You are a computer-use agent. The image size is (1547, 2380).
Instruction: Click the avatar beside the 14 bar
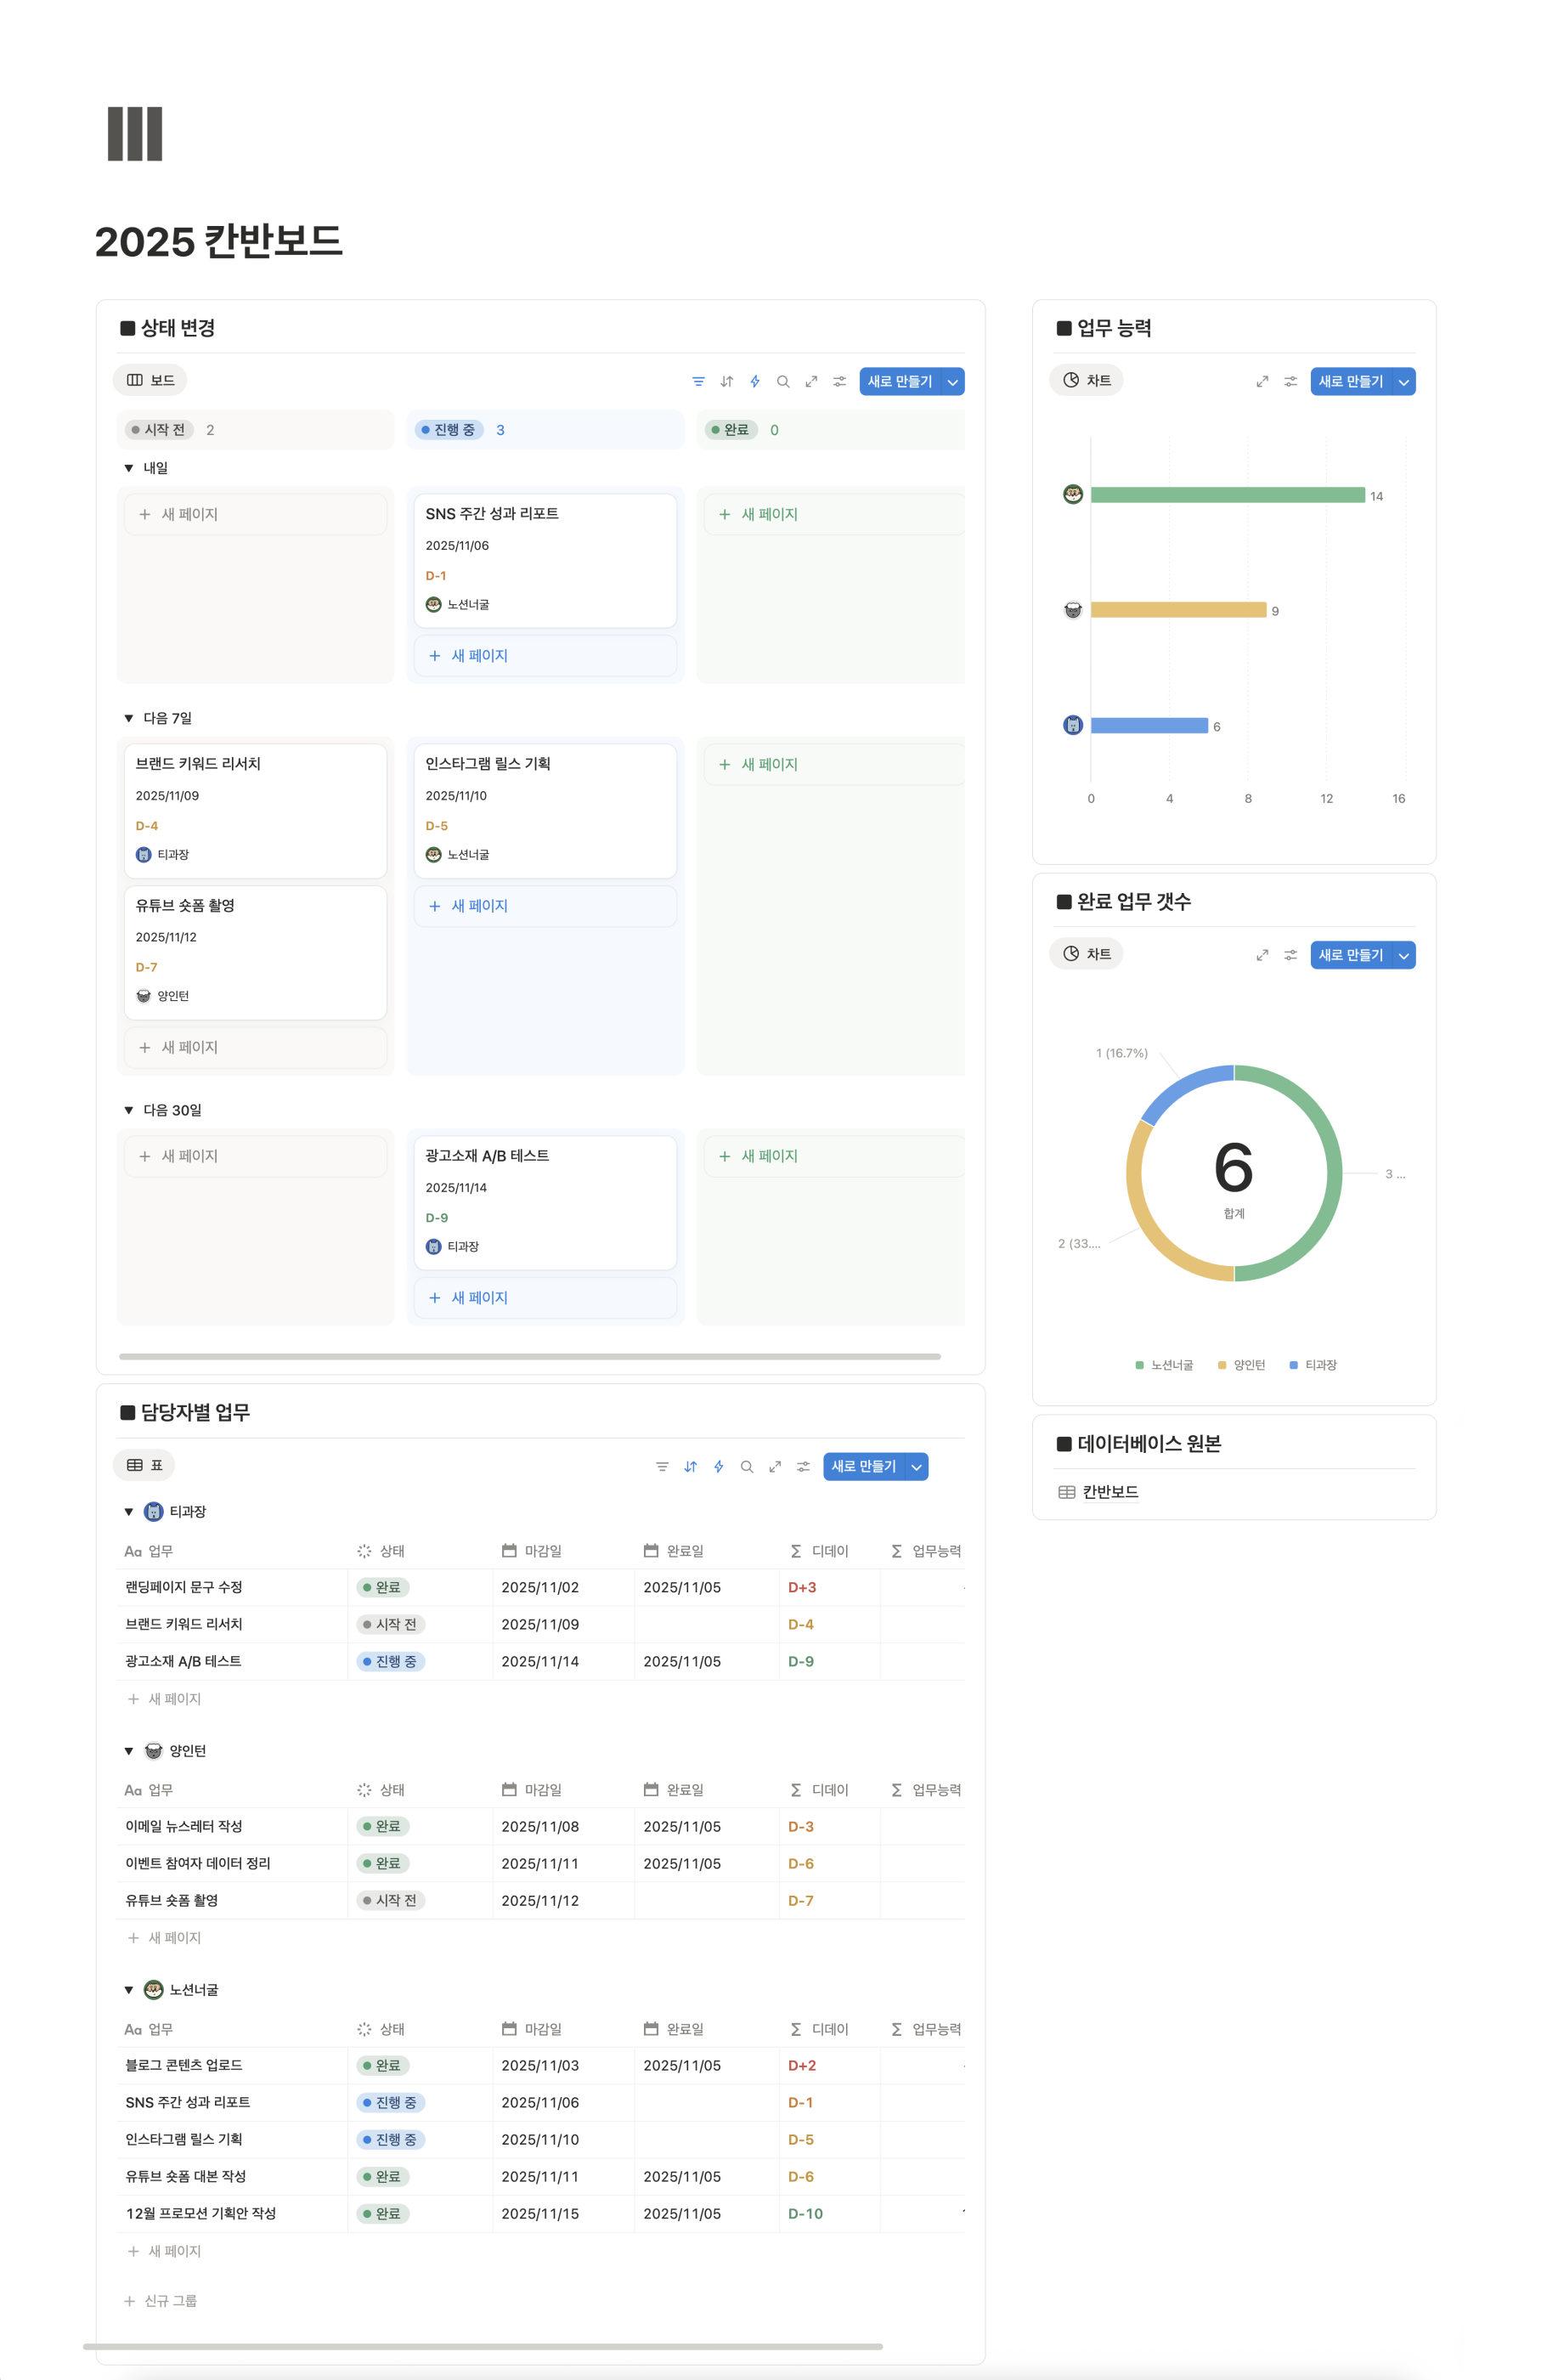tap(1072, 494)
